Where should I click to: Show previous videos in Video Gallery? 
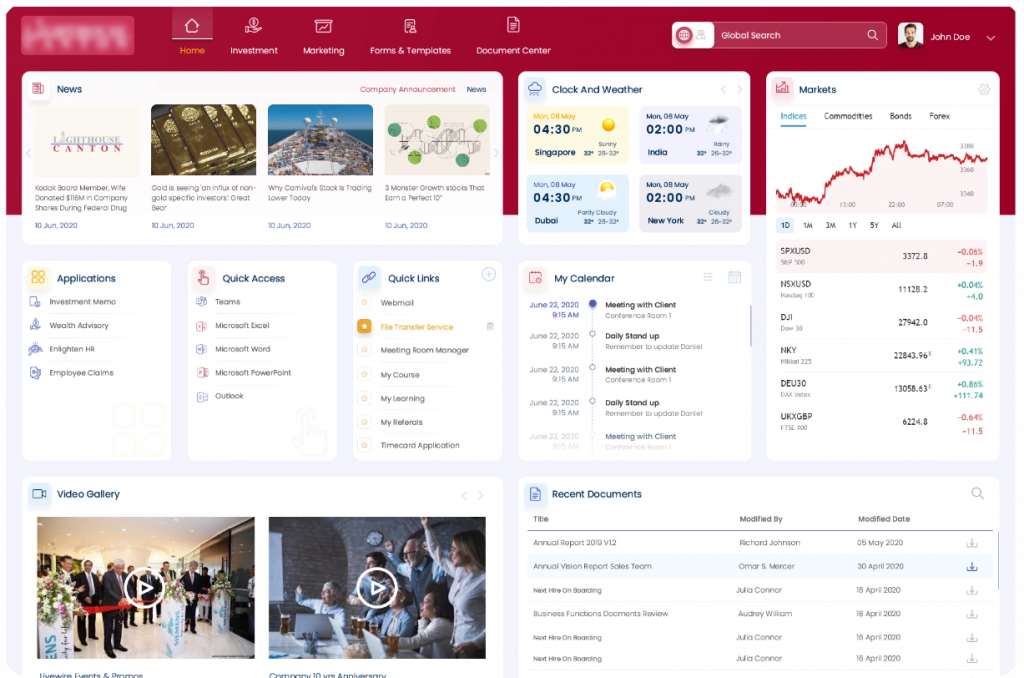464,496
